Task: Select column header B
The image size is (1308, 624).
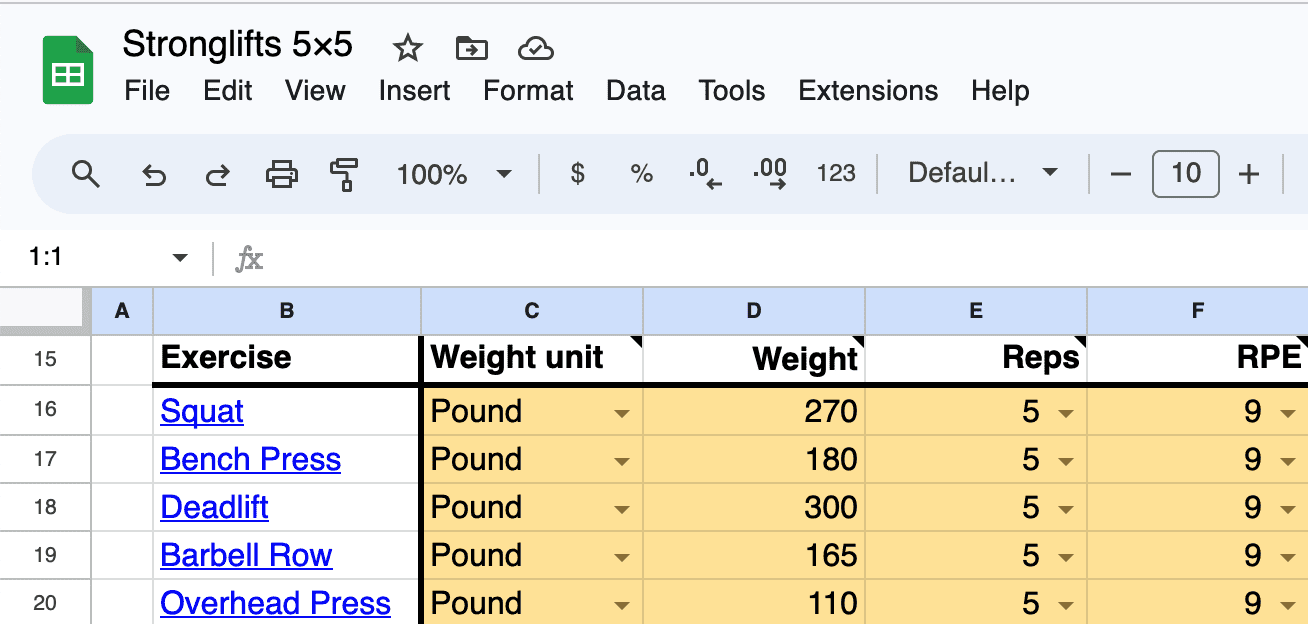Action: click(287, 311)
